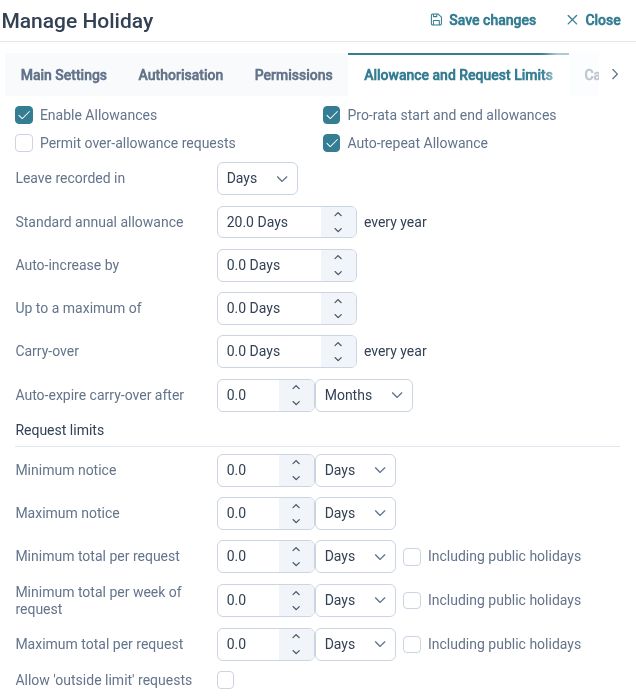Click the Maximum total per request 0.0 field
This screenshot has width=636, height=699.
coord(248,644)
